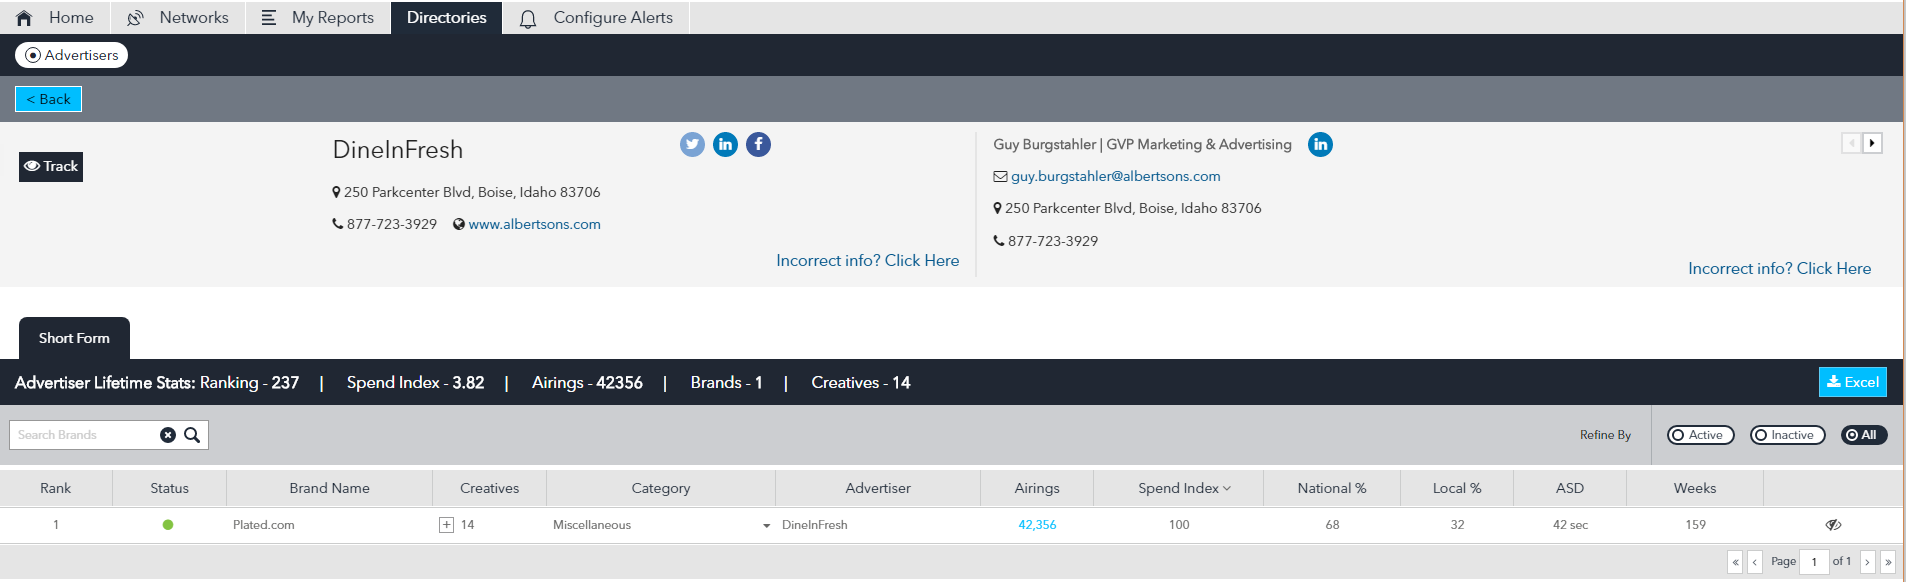Go to previous page of results
This screenshot has width=1906, height=582.
point(1755,562)
